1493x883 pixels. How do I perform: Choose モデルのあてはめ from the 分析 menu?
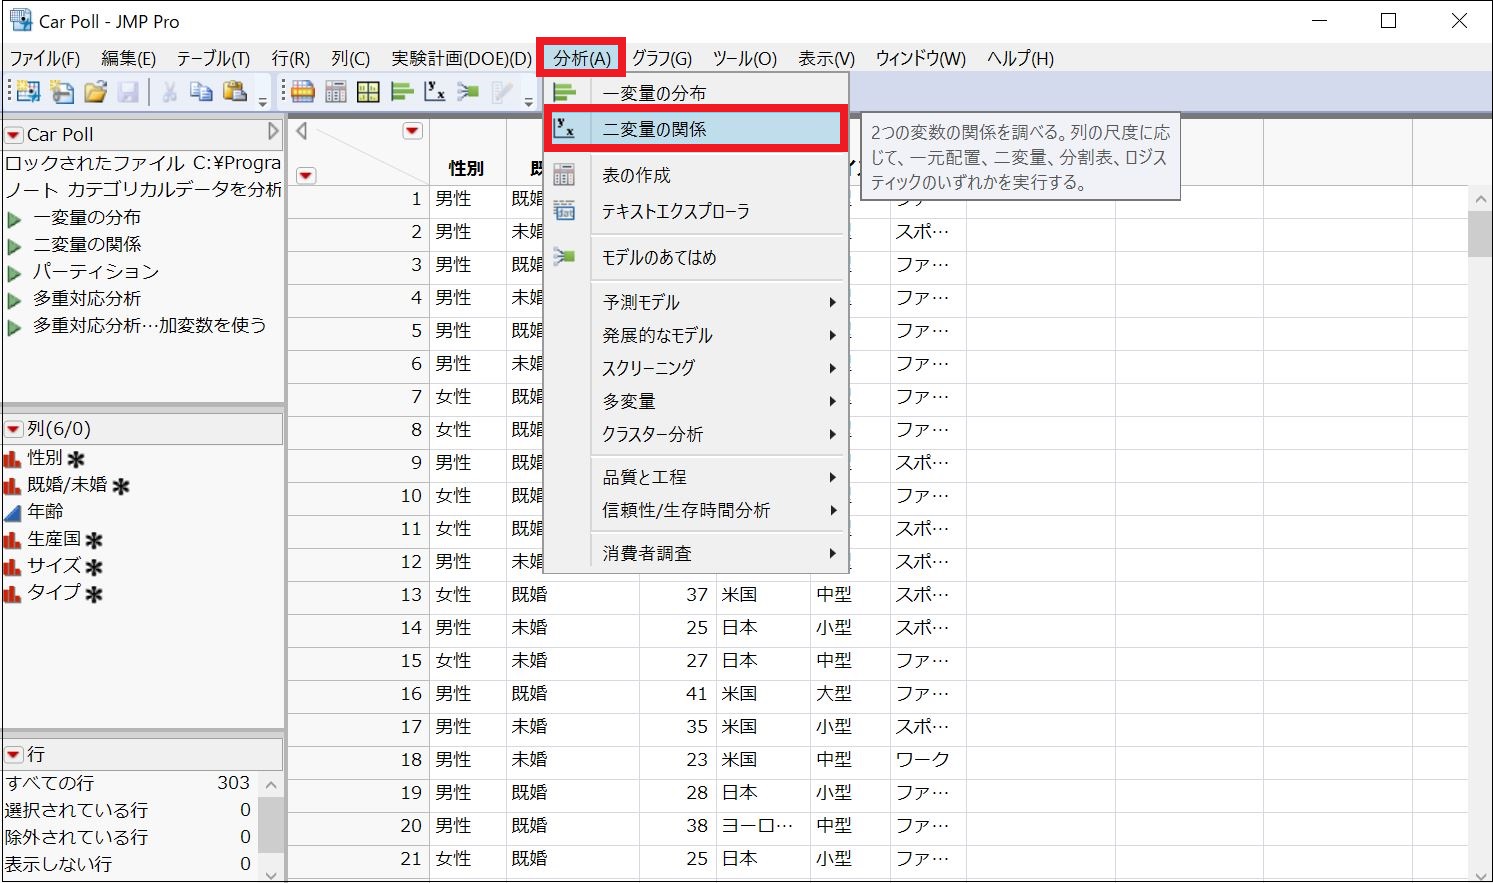(696, 257)
